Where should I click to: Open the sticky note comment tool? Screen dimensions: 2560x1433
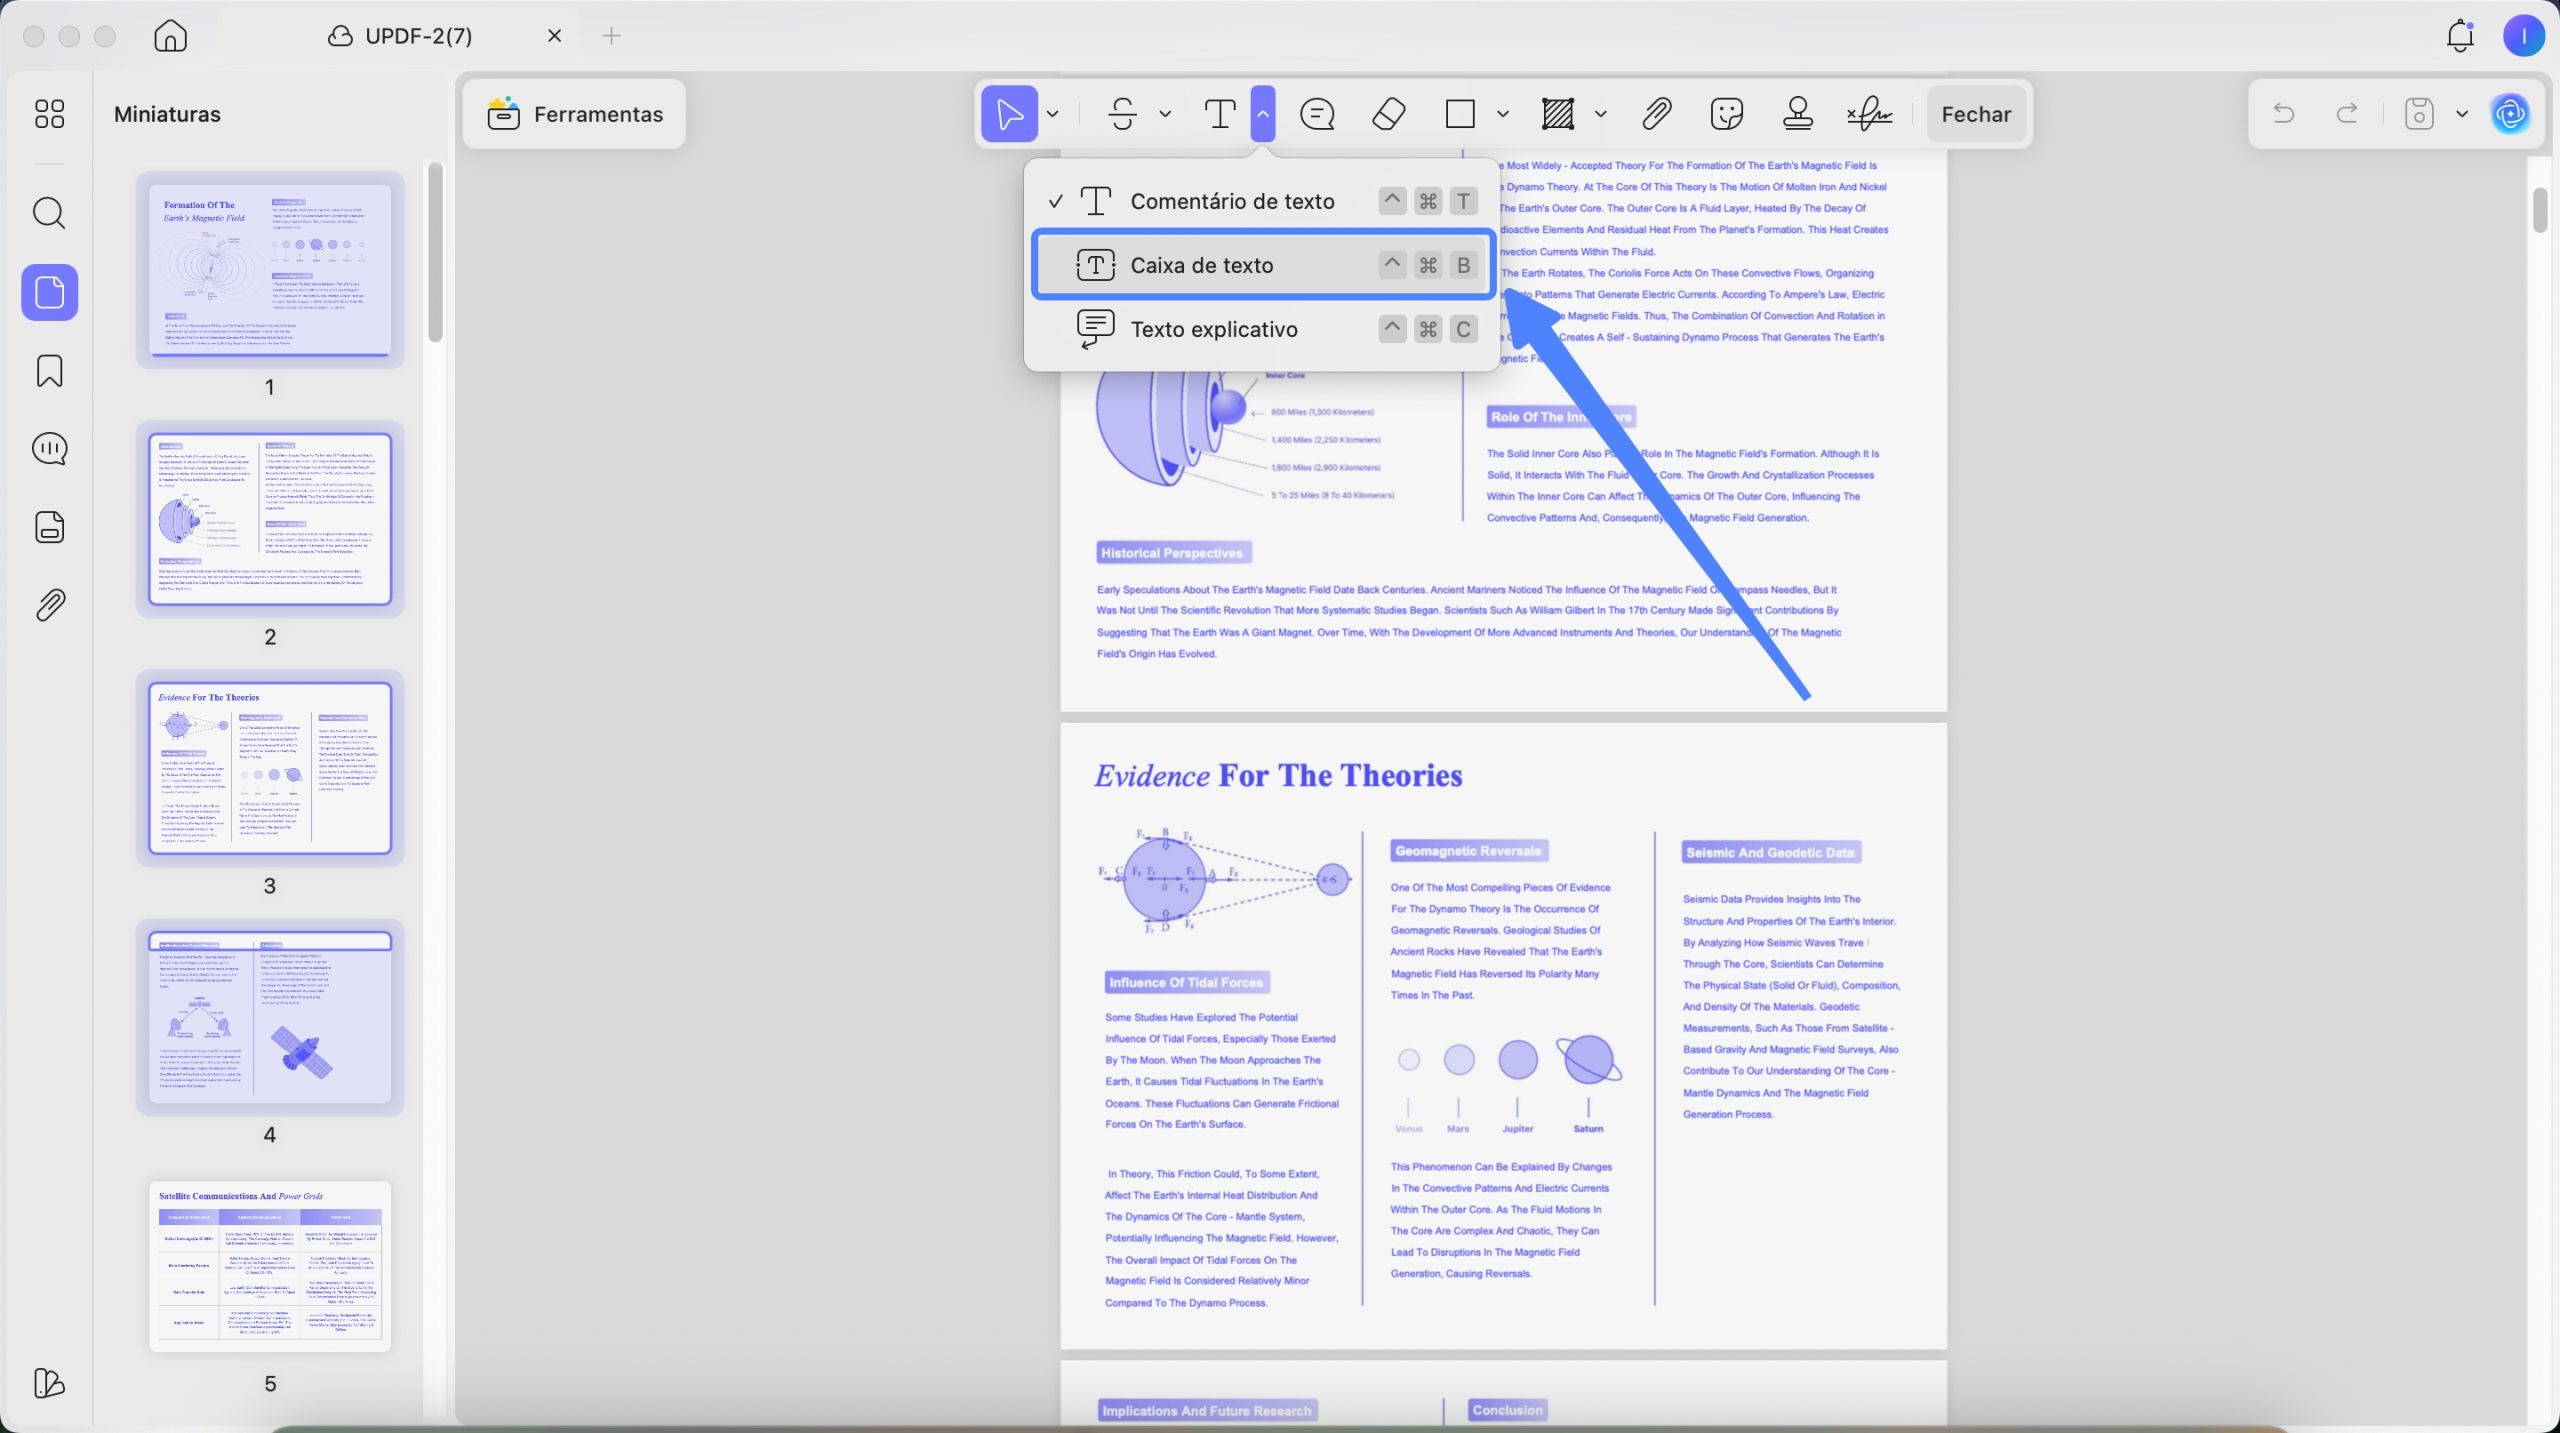pos(1317,114)
